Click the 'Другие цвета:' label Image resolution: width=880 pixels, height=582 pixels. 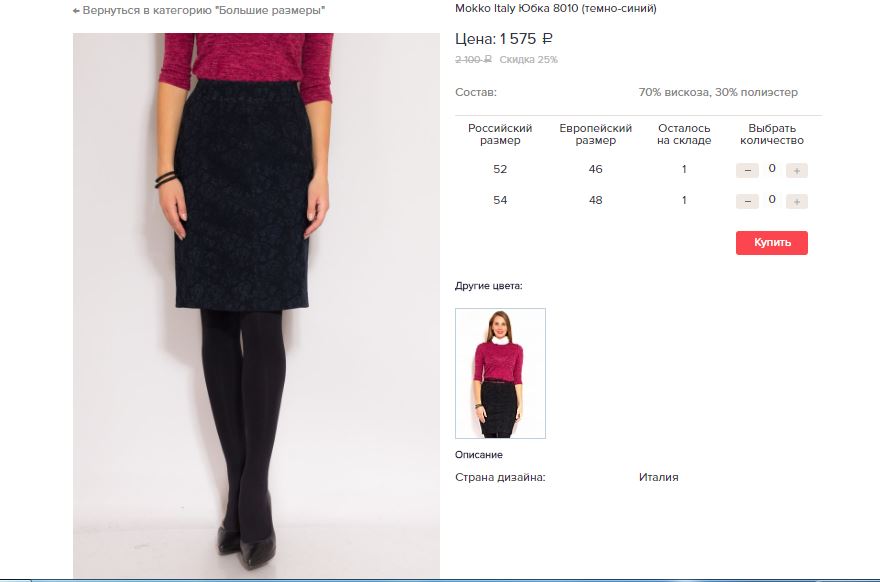(488, 286)
